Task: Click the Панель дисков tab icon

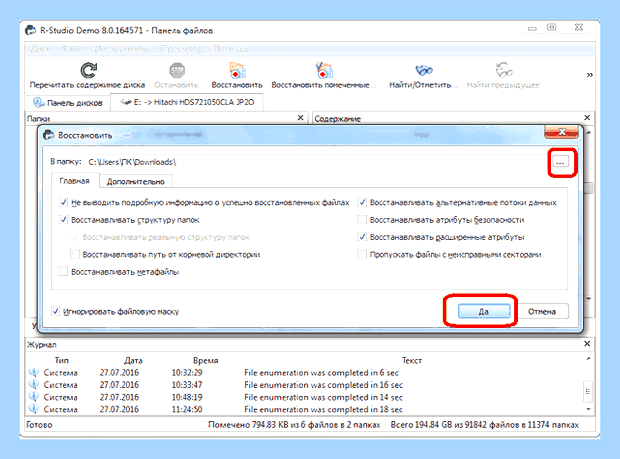Action: click(38, 102)
